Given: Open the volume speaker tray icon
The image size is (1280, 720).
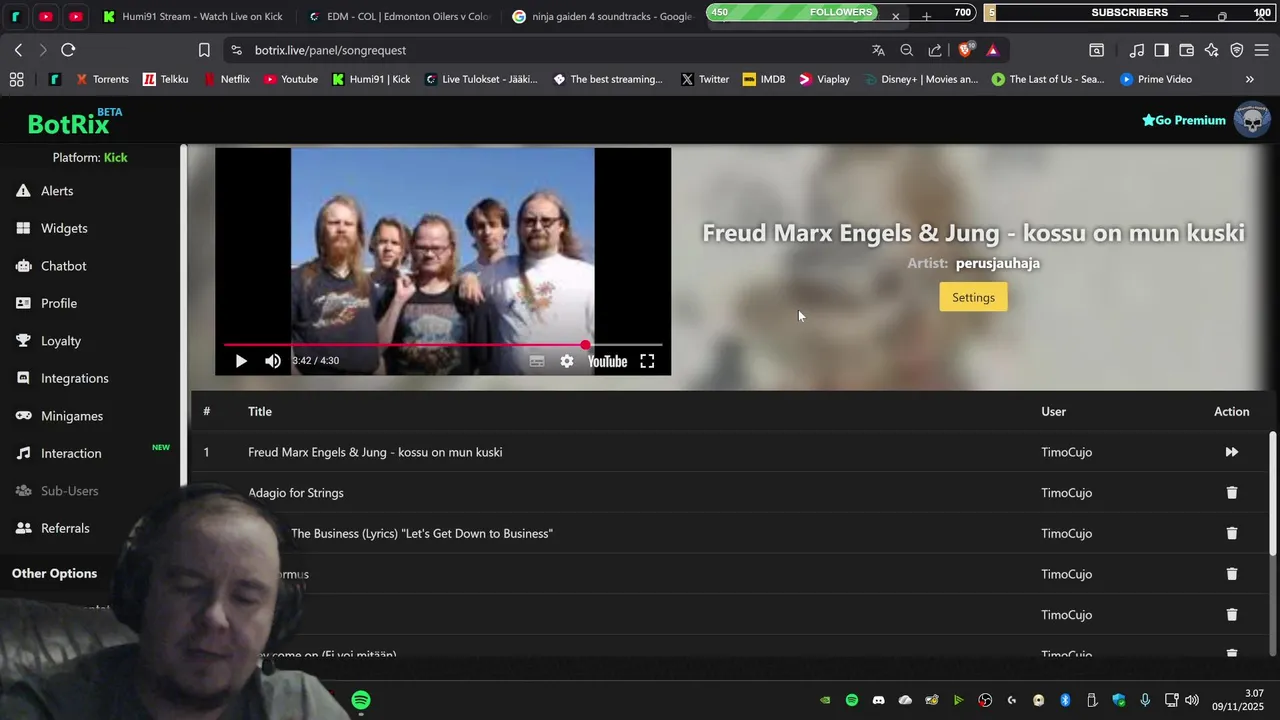Looking at the screenshot, I should click(1192, 700).
